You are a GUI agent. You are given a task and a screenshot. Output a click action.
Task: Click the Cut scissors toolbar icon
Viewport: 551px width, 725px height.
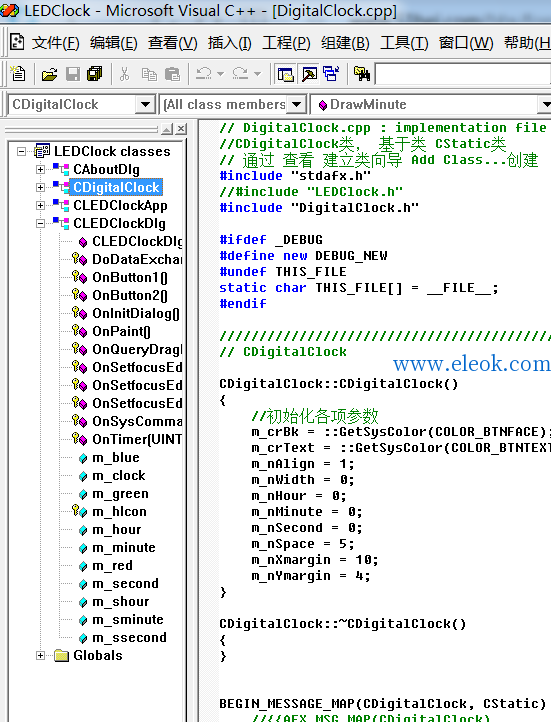click(124, 74)
